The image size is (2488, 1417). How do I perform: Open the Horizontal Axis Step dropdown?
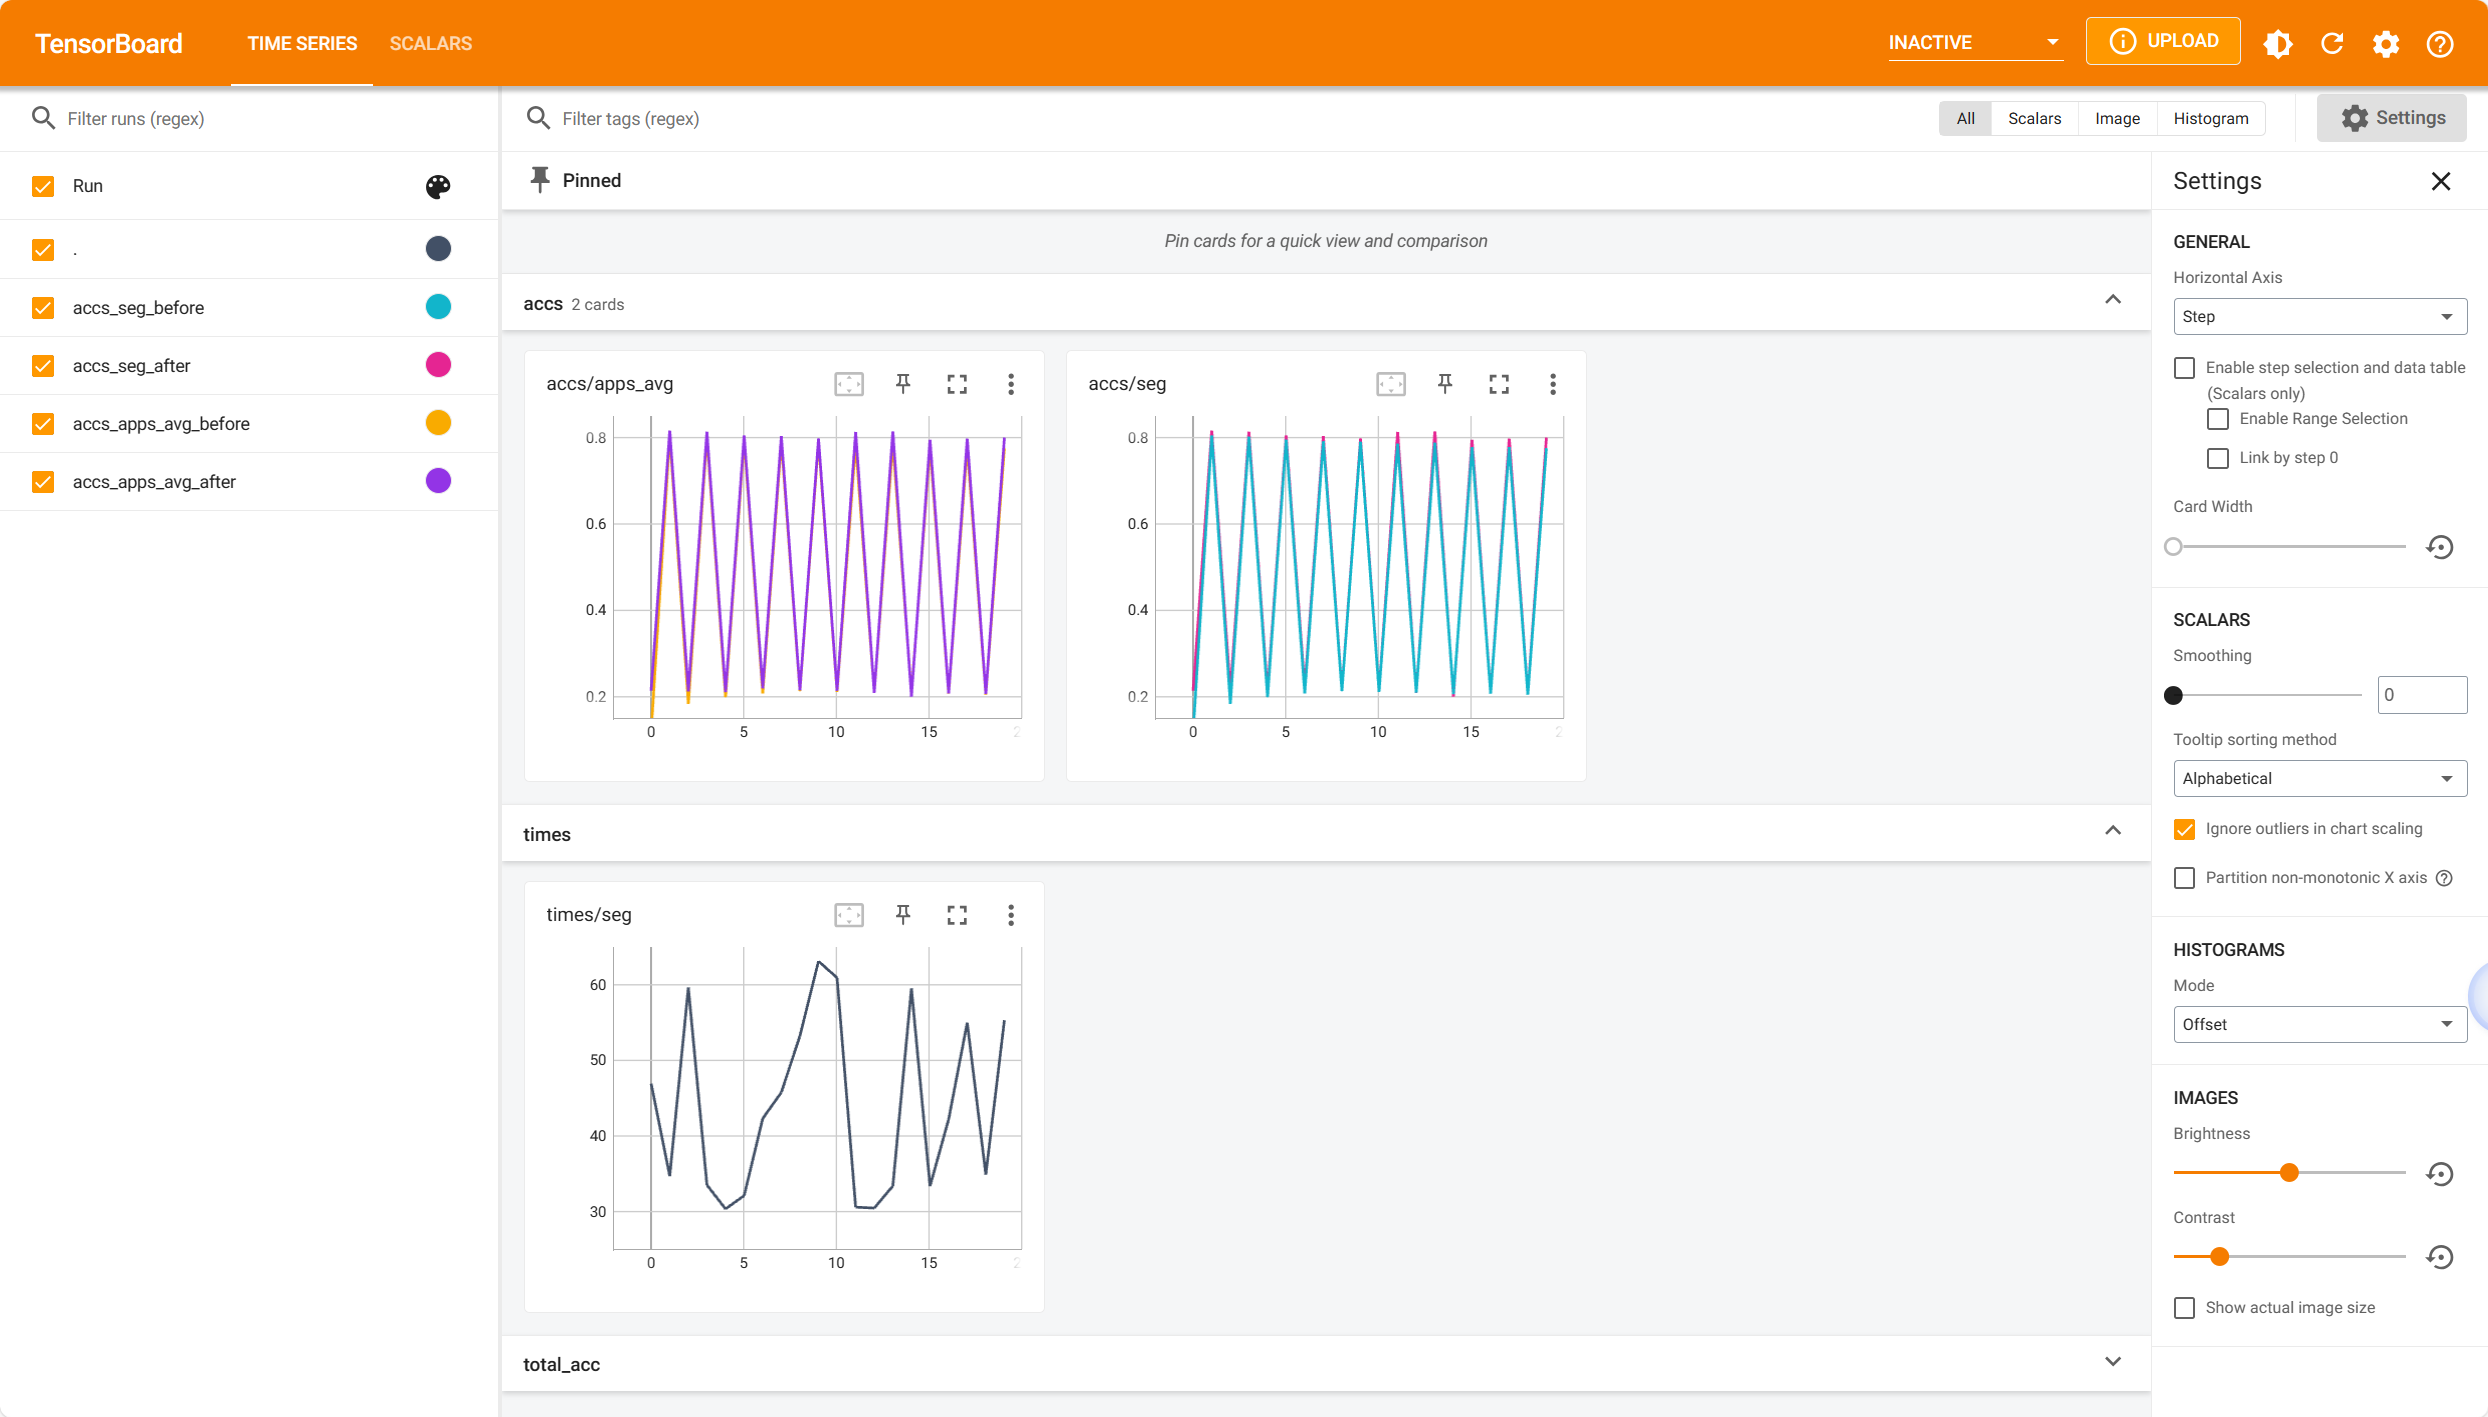click(2319, 317)
